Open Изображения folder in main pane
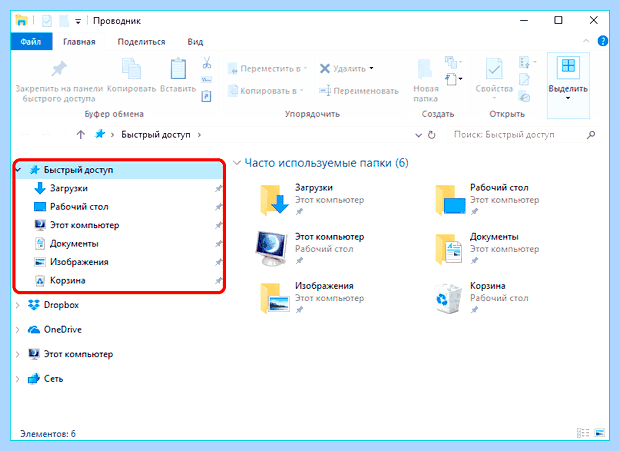Image resolution: width=620 pixels, height=451 pixels. pyautogui.click(x=274, y=298)
